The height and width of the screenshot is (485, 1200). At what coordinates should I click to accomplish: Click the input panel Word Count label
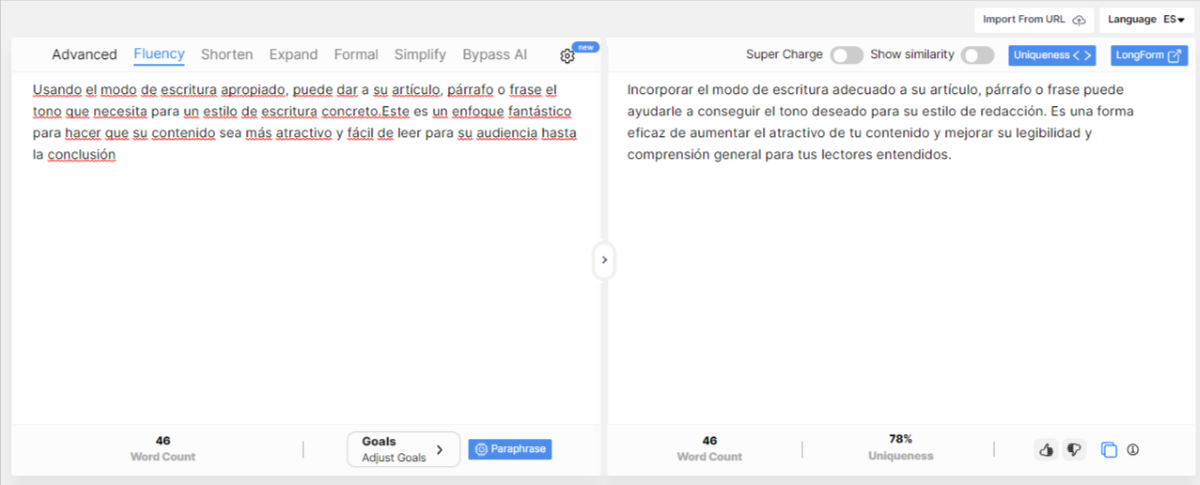click(x=163, y=456)
